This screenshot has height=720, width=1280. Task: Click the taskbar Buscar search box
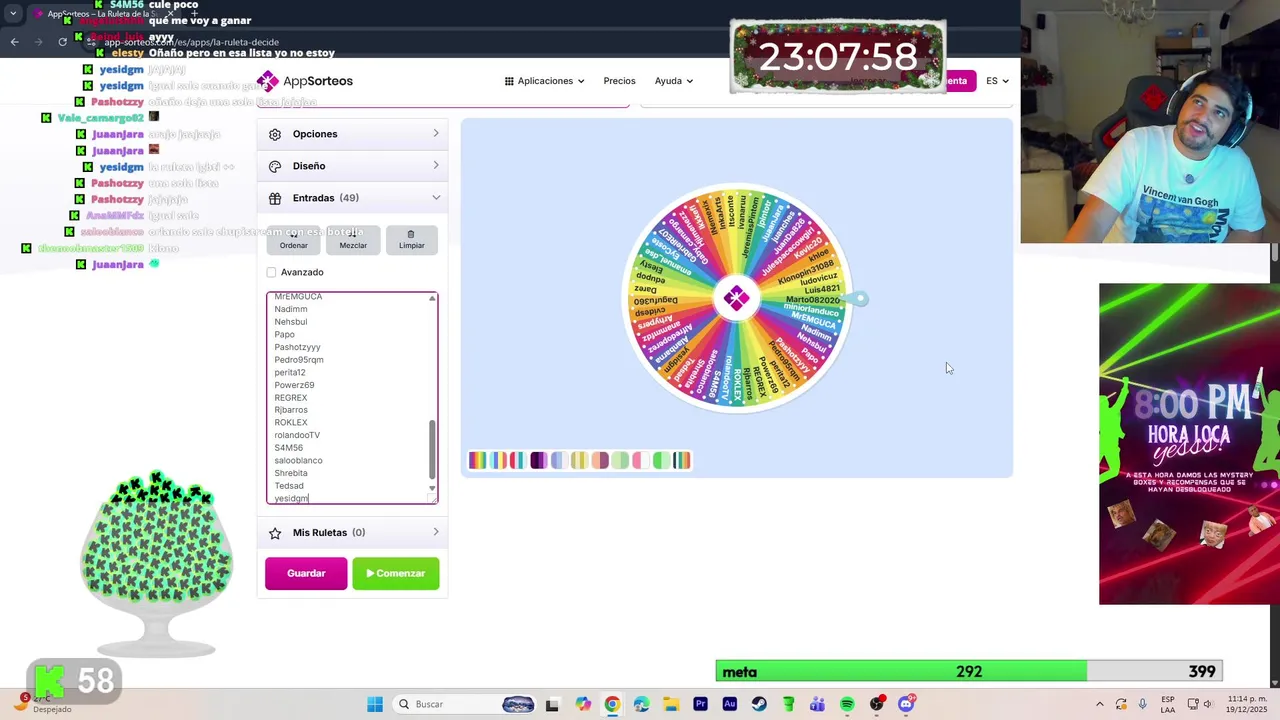466,704
